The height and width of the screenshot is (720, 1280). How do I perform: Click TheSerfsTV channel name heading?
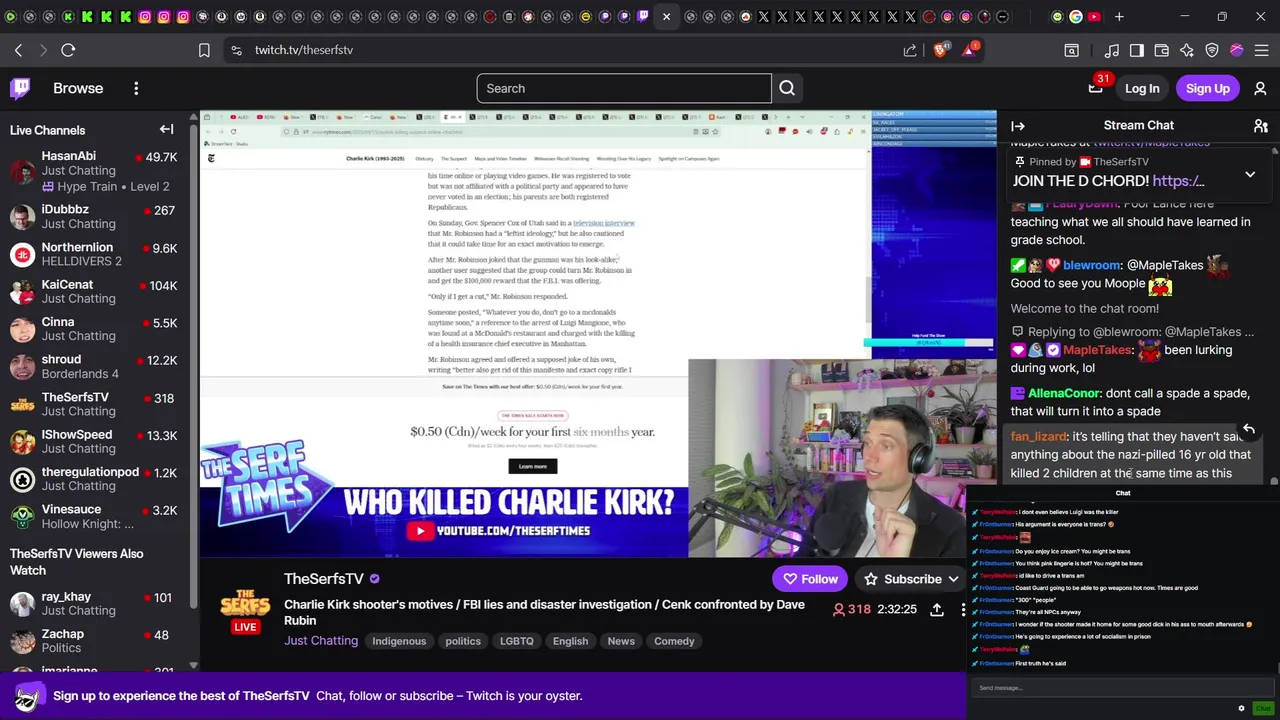point(324,579)
